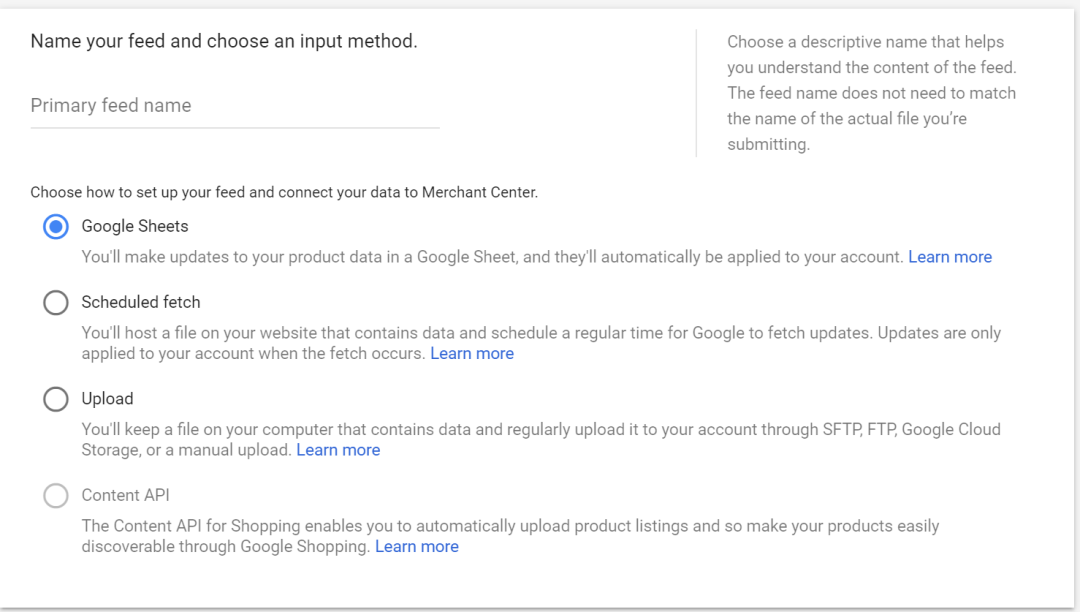
Task: Open Learn more link for Content API
Action: (417, 546)
